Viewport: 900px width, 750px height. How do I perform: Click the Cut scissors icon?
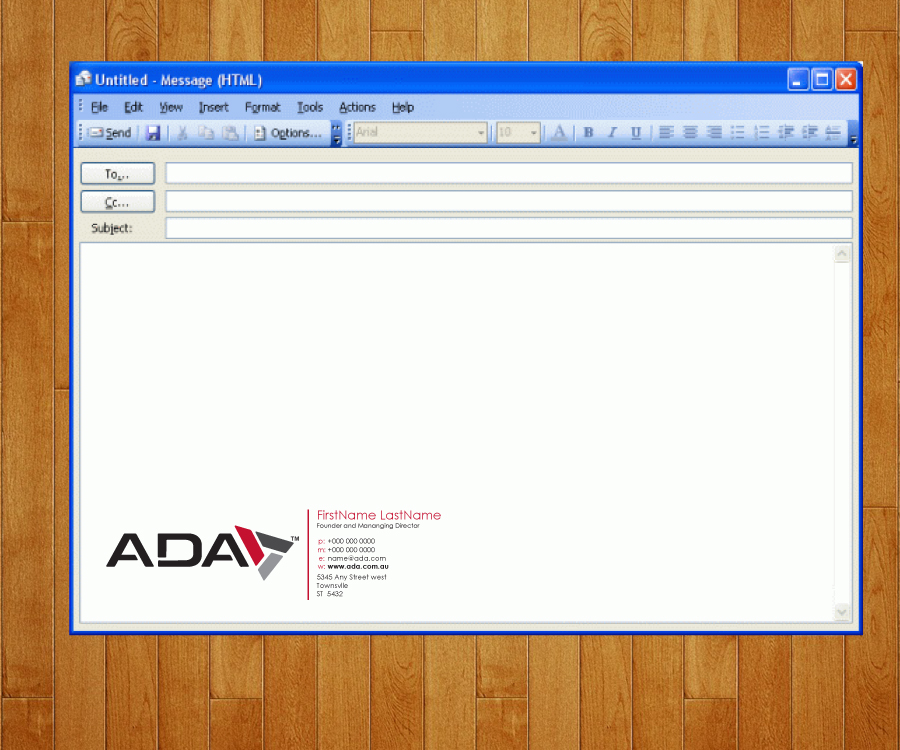click(183, 133)
